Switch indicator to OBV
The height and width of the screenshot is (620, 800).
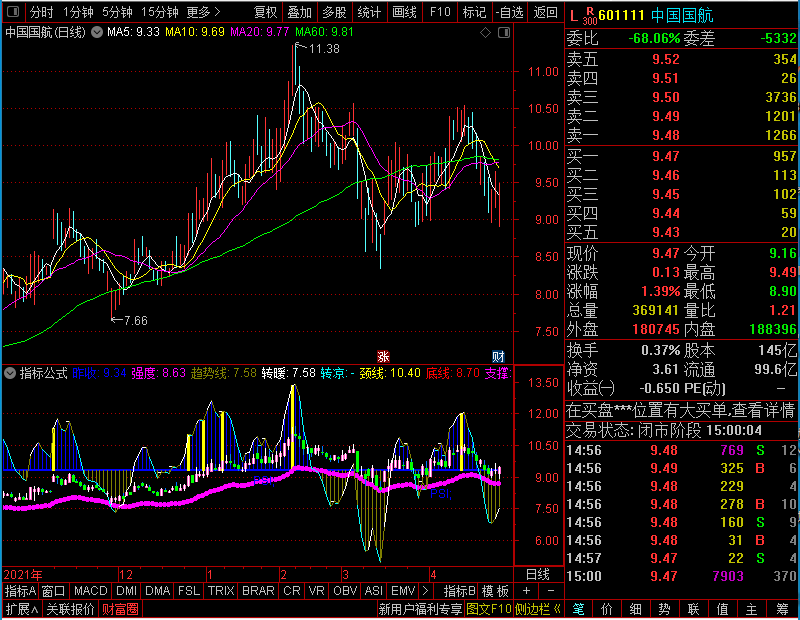pyautogui.click(x=345, y=590)
